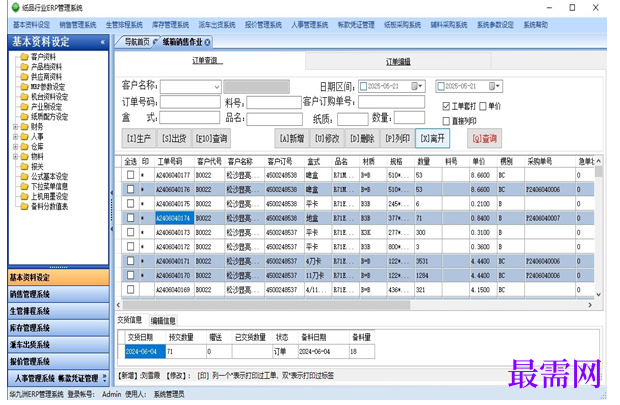This screenshot has width=620, height=405.
Task: Check the row box for order A2406040177
Action: pyautogui.click(x=130, y=174)
